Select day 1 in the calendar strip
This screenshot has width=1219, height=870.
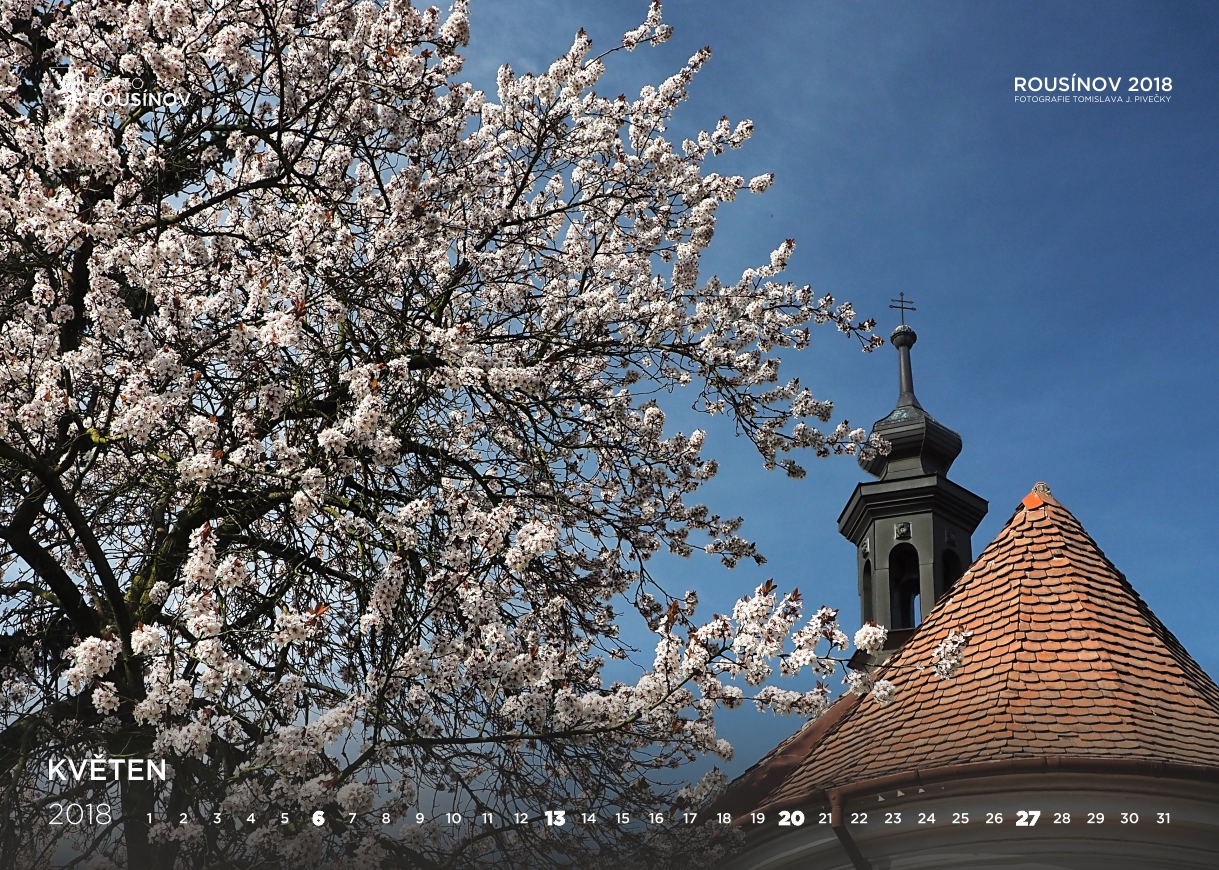(x=150, y=818)
